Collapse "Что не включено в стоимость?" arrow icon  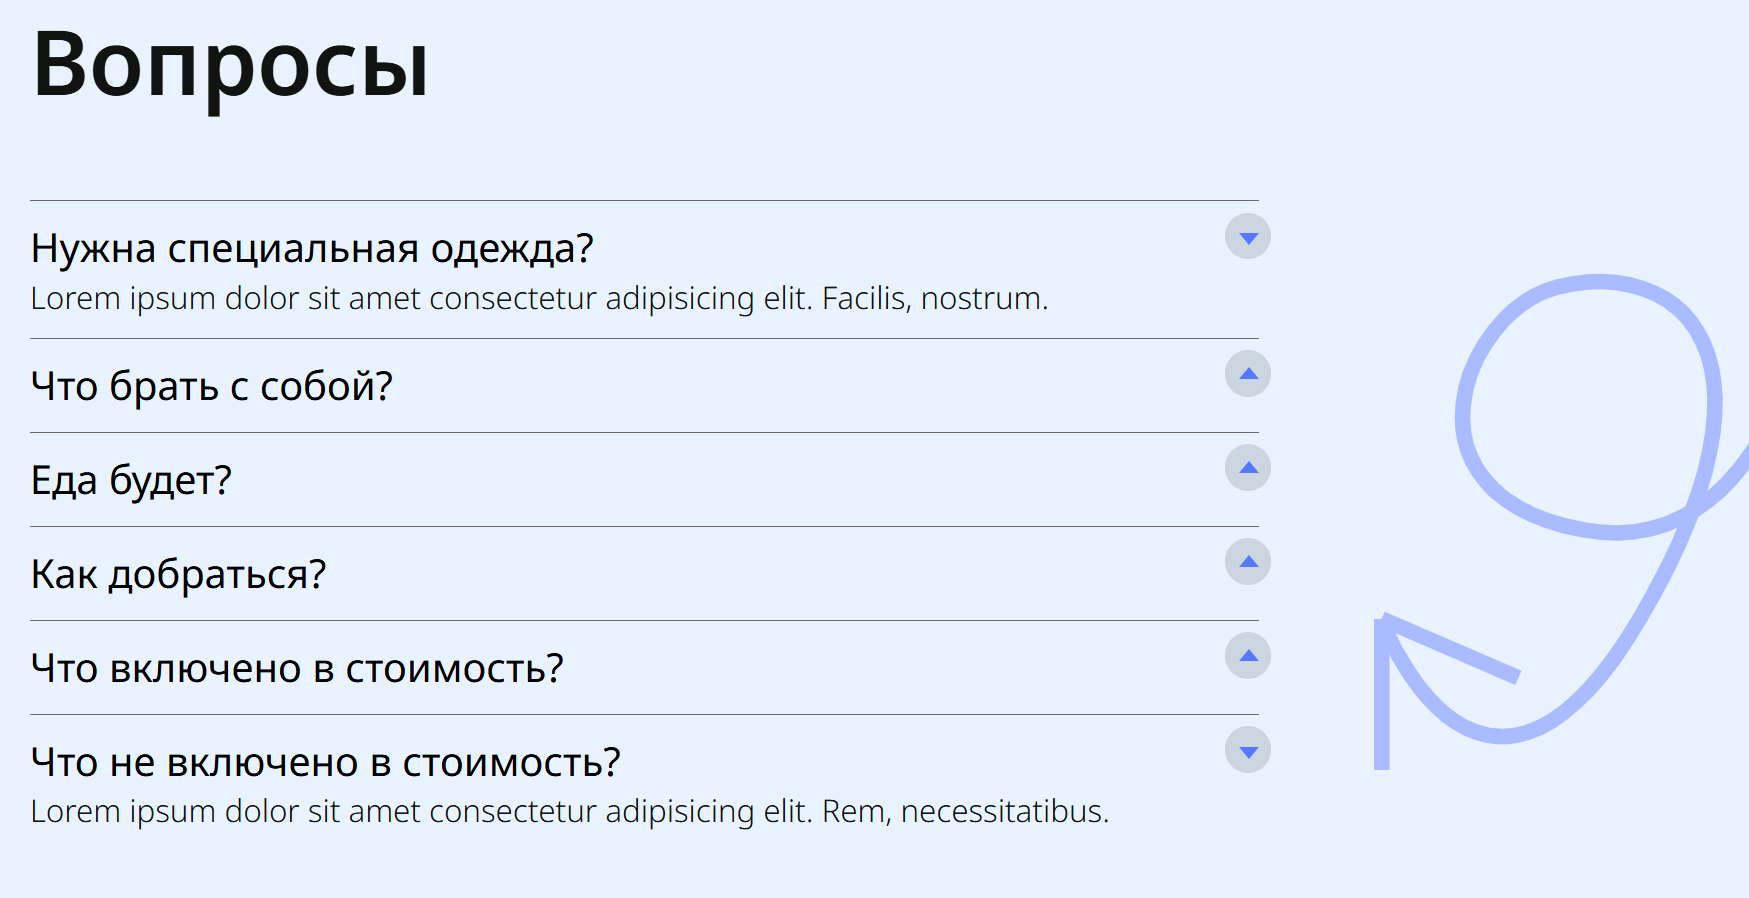[1248, 750]
